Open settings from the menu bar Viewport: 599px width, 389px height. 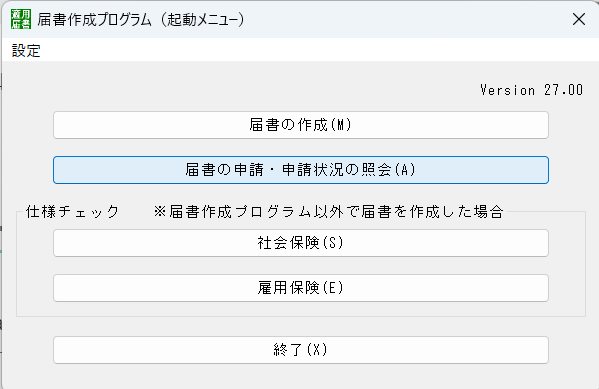pyautogui.click(x=26, y=50)
